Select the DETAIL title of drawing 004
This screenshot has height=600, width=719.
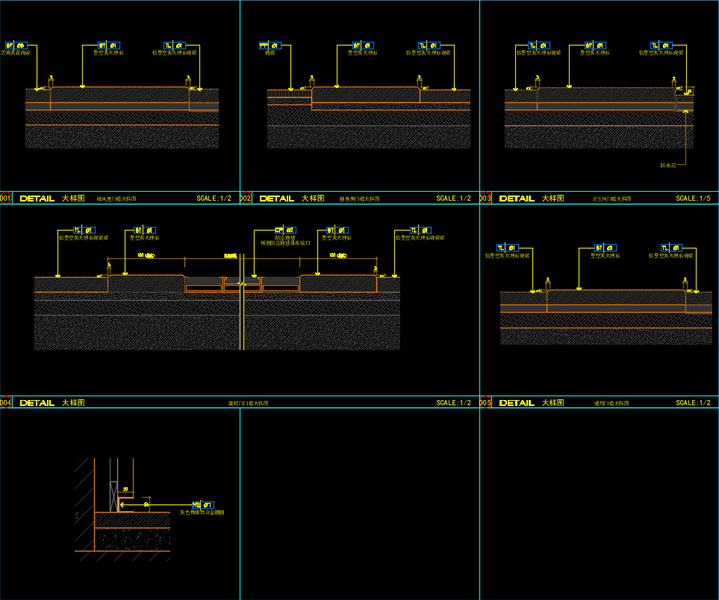click(37, 403)
